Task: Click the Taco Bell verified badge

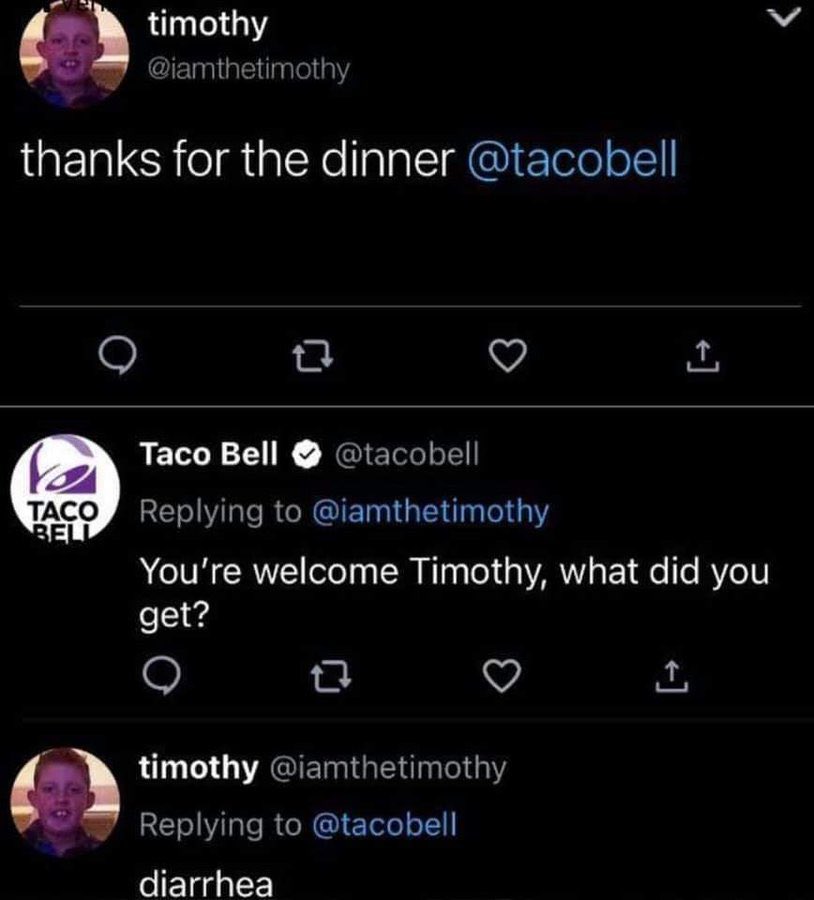Action: point(304,456)
